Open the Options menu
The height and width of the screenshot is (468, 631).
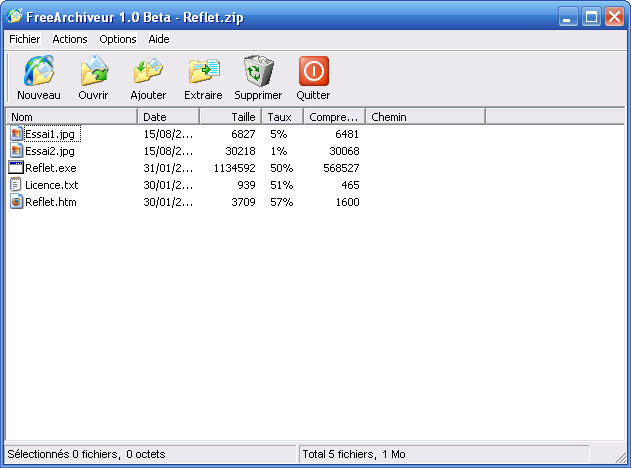click(118, 39)
